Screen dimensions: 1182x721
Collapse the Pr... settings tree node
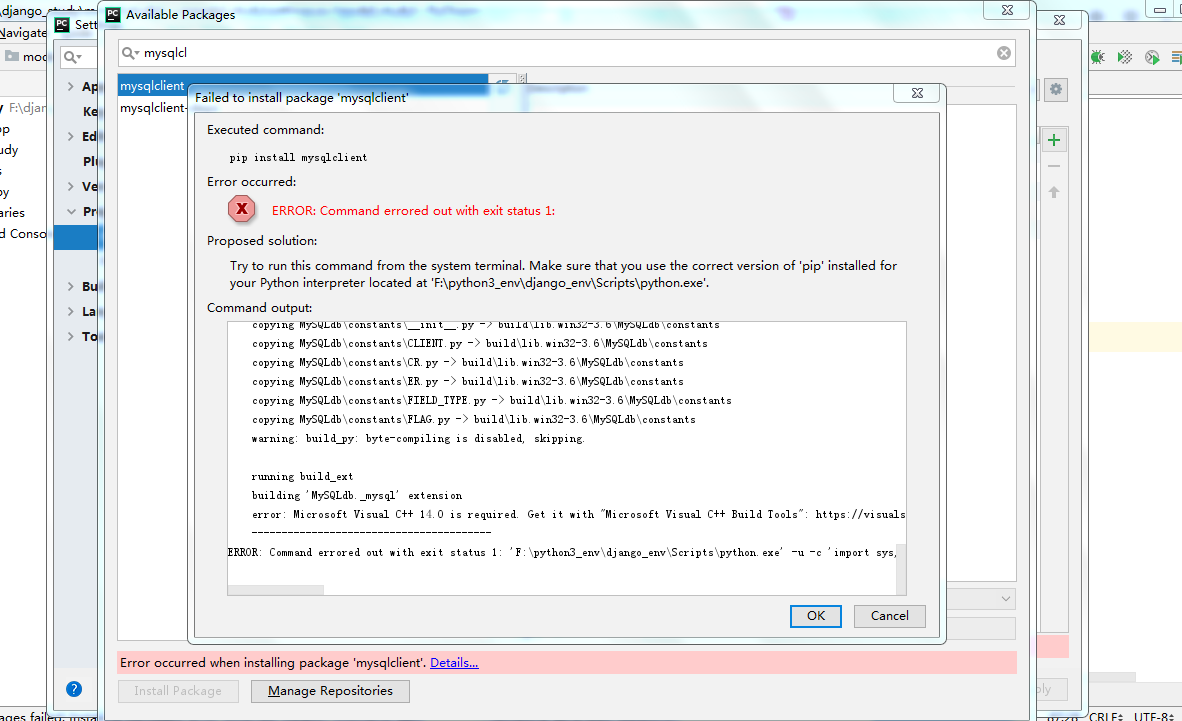click(71, 211)
